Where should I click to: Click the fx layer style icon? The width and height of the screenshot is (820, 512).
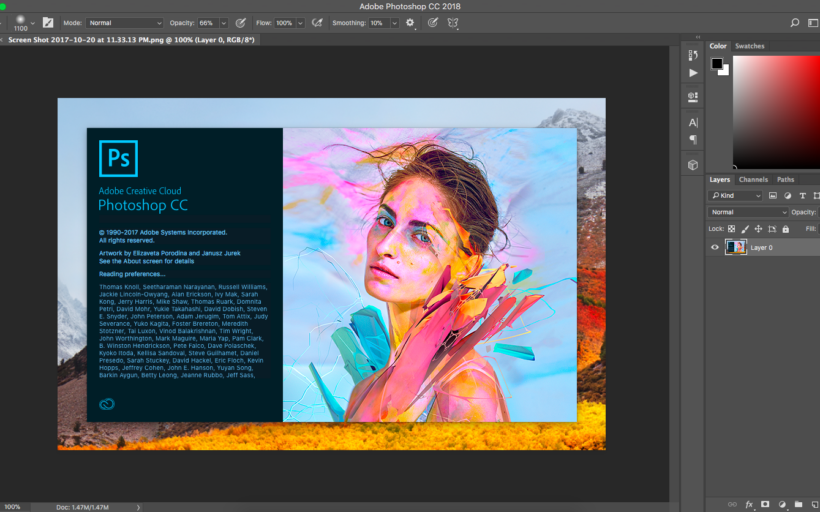pyautogui.click(x=748, y=504)
